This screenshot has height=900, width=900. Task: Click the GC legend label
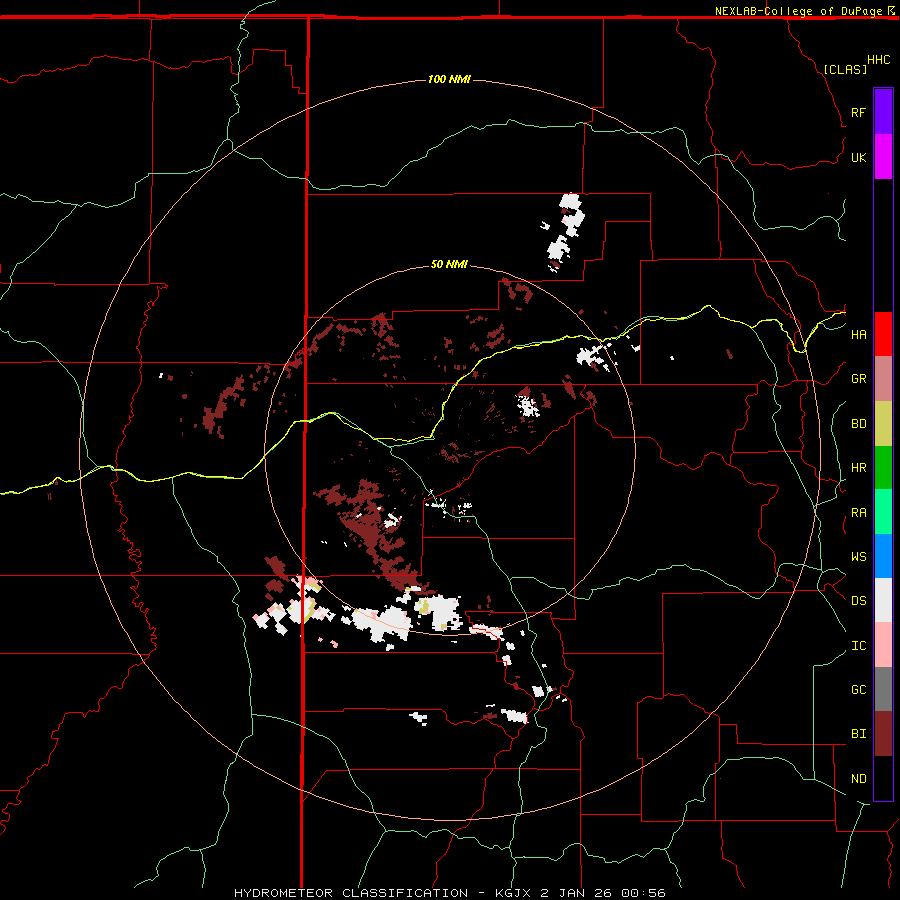858,690
